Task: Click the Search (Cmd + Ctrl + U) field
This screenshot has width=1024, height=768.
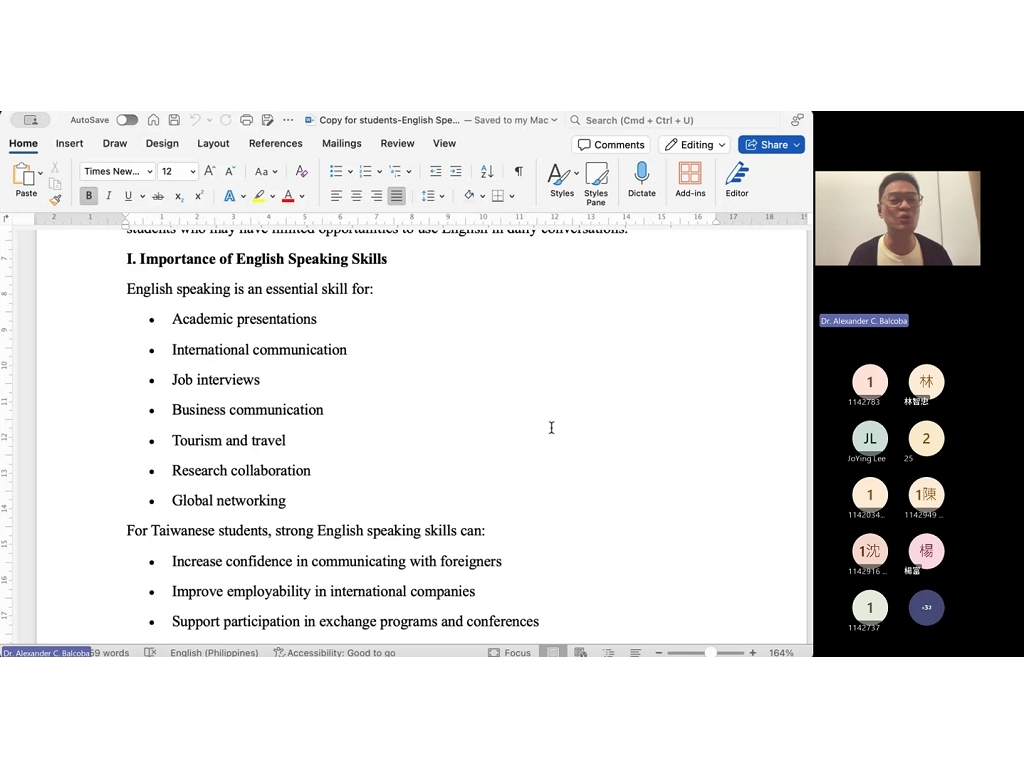Action: click(x=673, y=120)
